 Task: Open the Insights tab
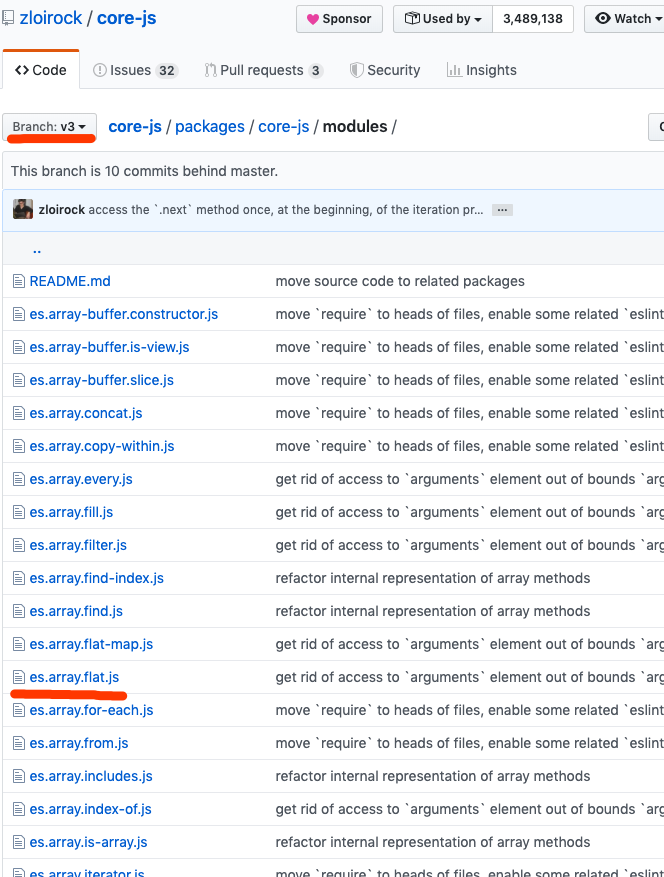[482, 70]
